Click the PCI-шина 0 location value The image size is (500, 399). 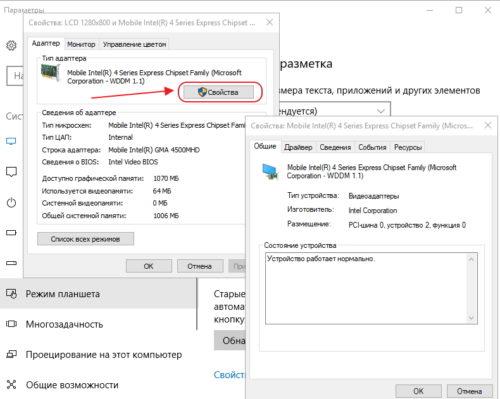[407, 225]
